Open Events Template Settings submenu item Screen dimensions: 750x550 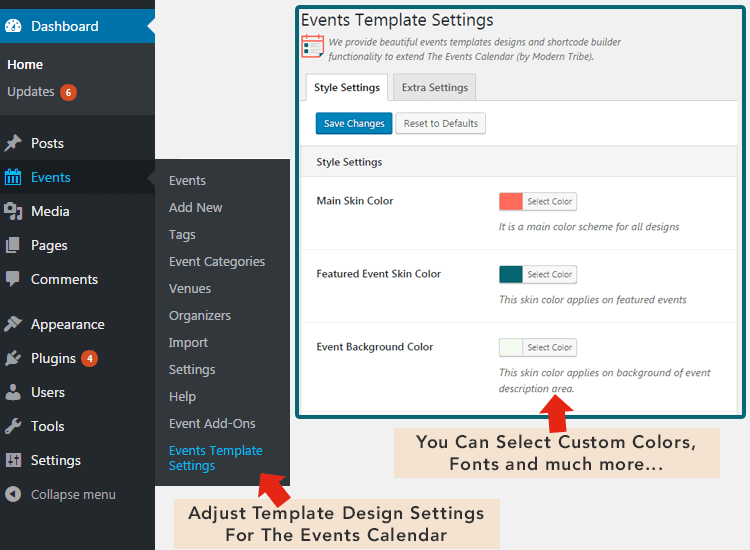(x=216, y=458)
